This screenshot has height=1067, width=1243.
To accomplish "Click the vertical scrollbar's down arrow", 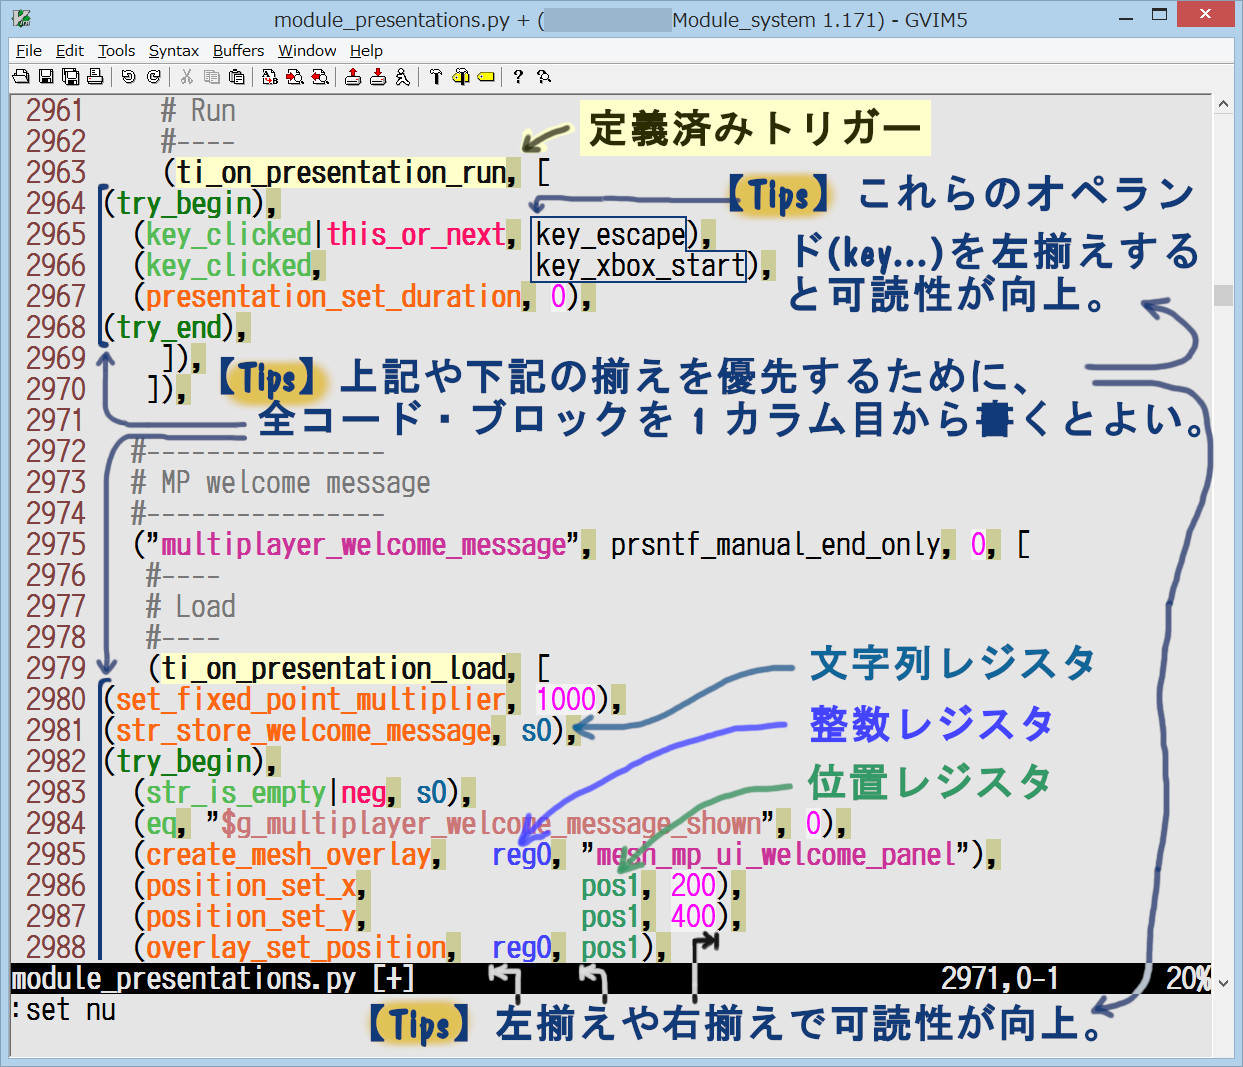I will (1223, 983).
